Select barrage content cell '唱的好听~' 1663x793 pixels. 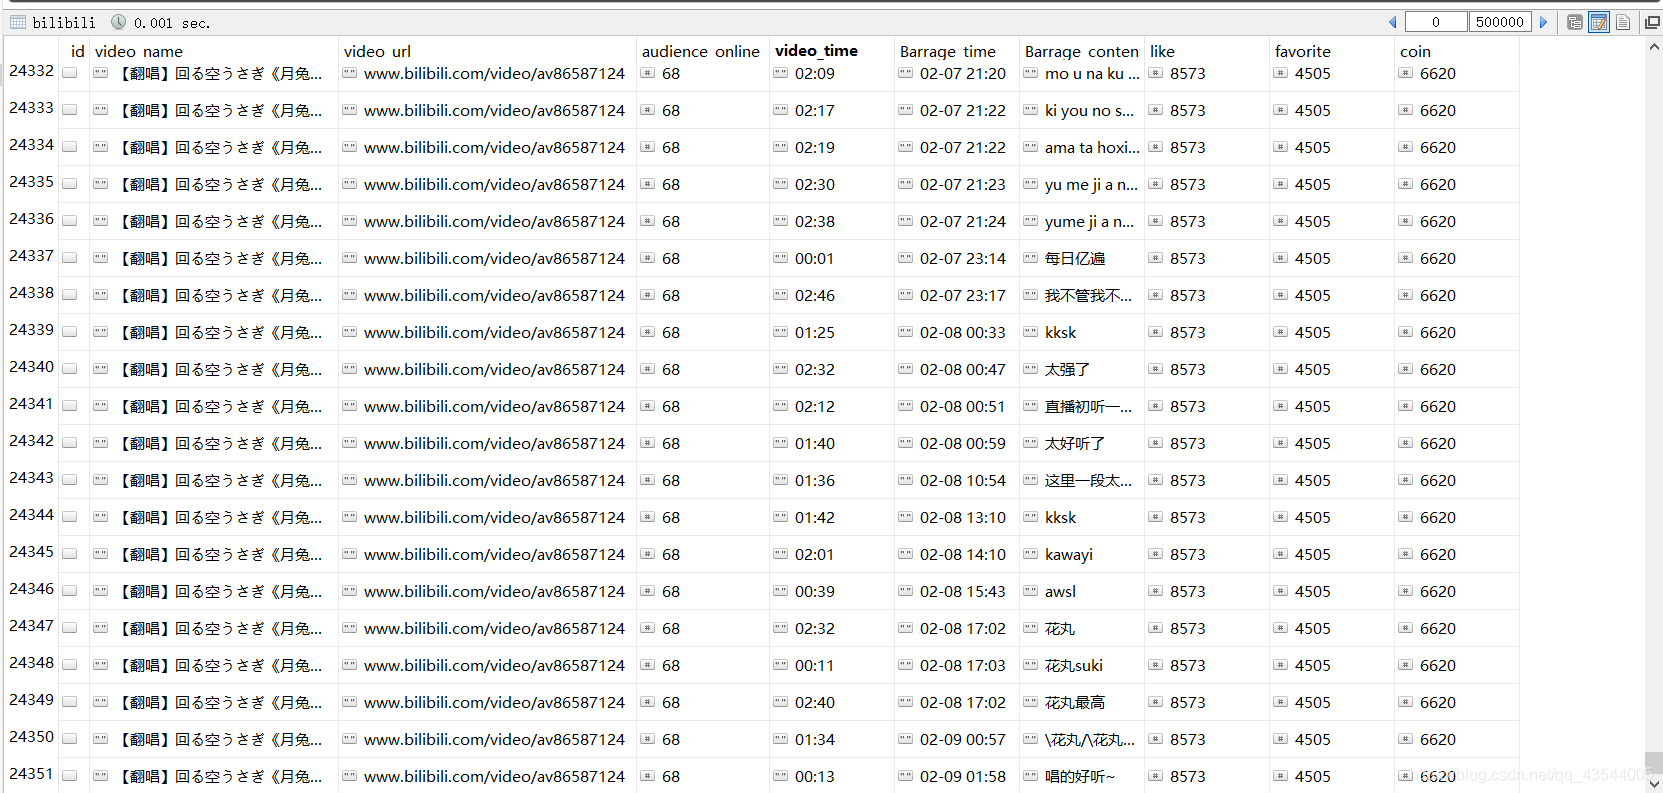[1080, 777]
